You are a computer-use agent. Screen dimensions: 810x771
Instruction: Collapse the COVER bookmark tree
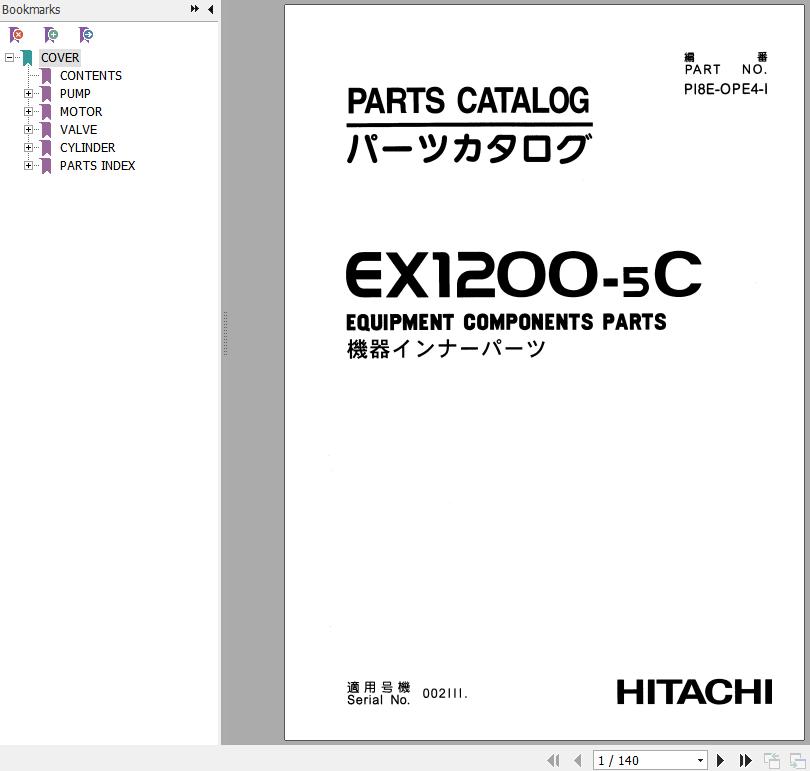9,57
